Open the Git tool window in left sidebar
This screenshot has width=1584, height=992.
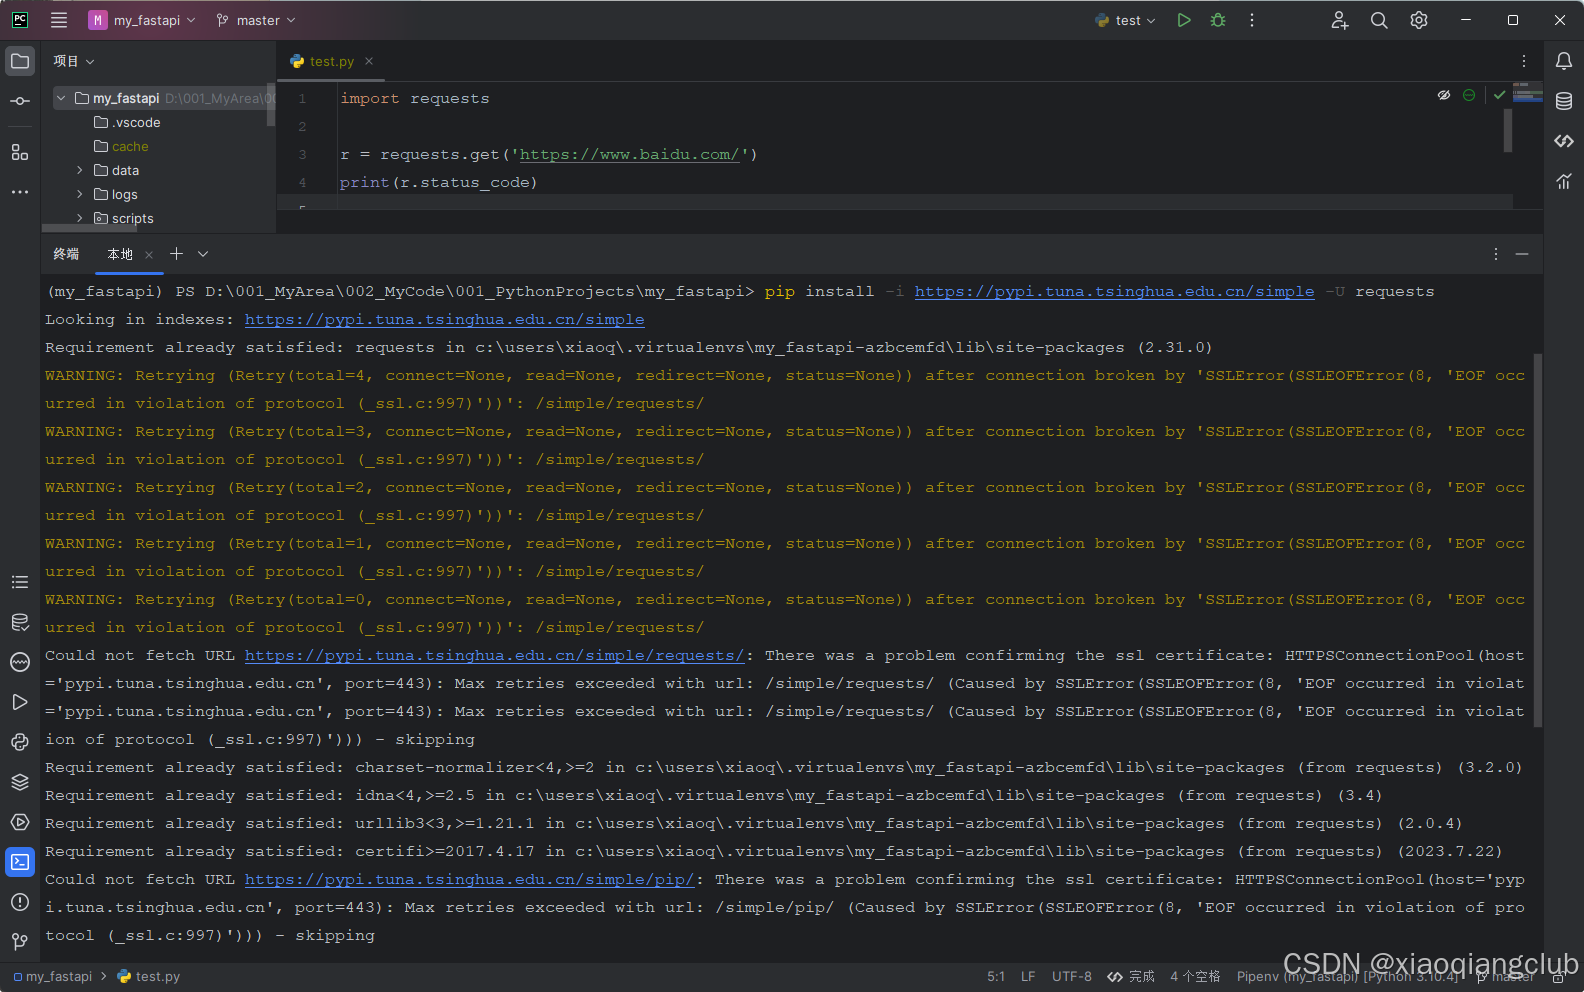click(x=20, y=942)
